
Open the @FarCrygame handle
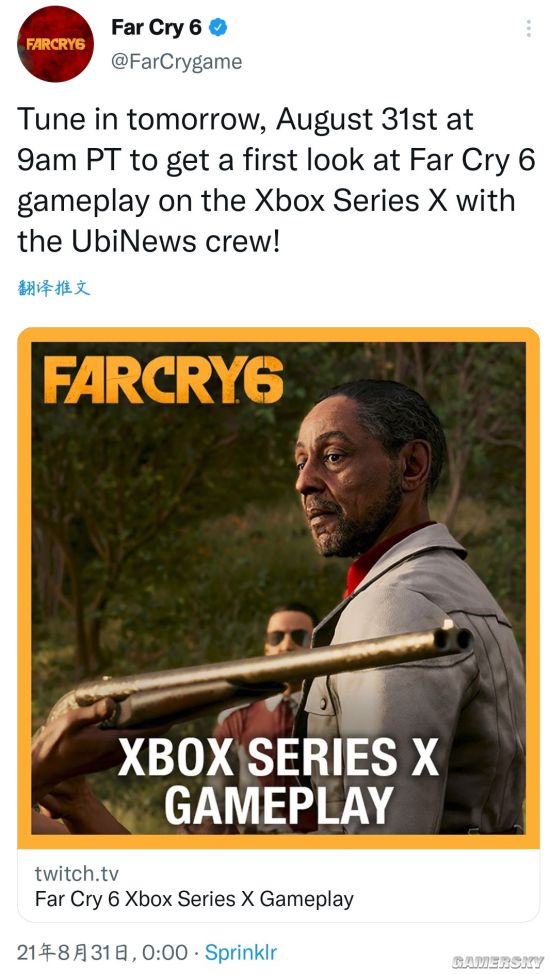pyautogui.click(x=176, y=62)
